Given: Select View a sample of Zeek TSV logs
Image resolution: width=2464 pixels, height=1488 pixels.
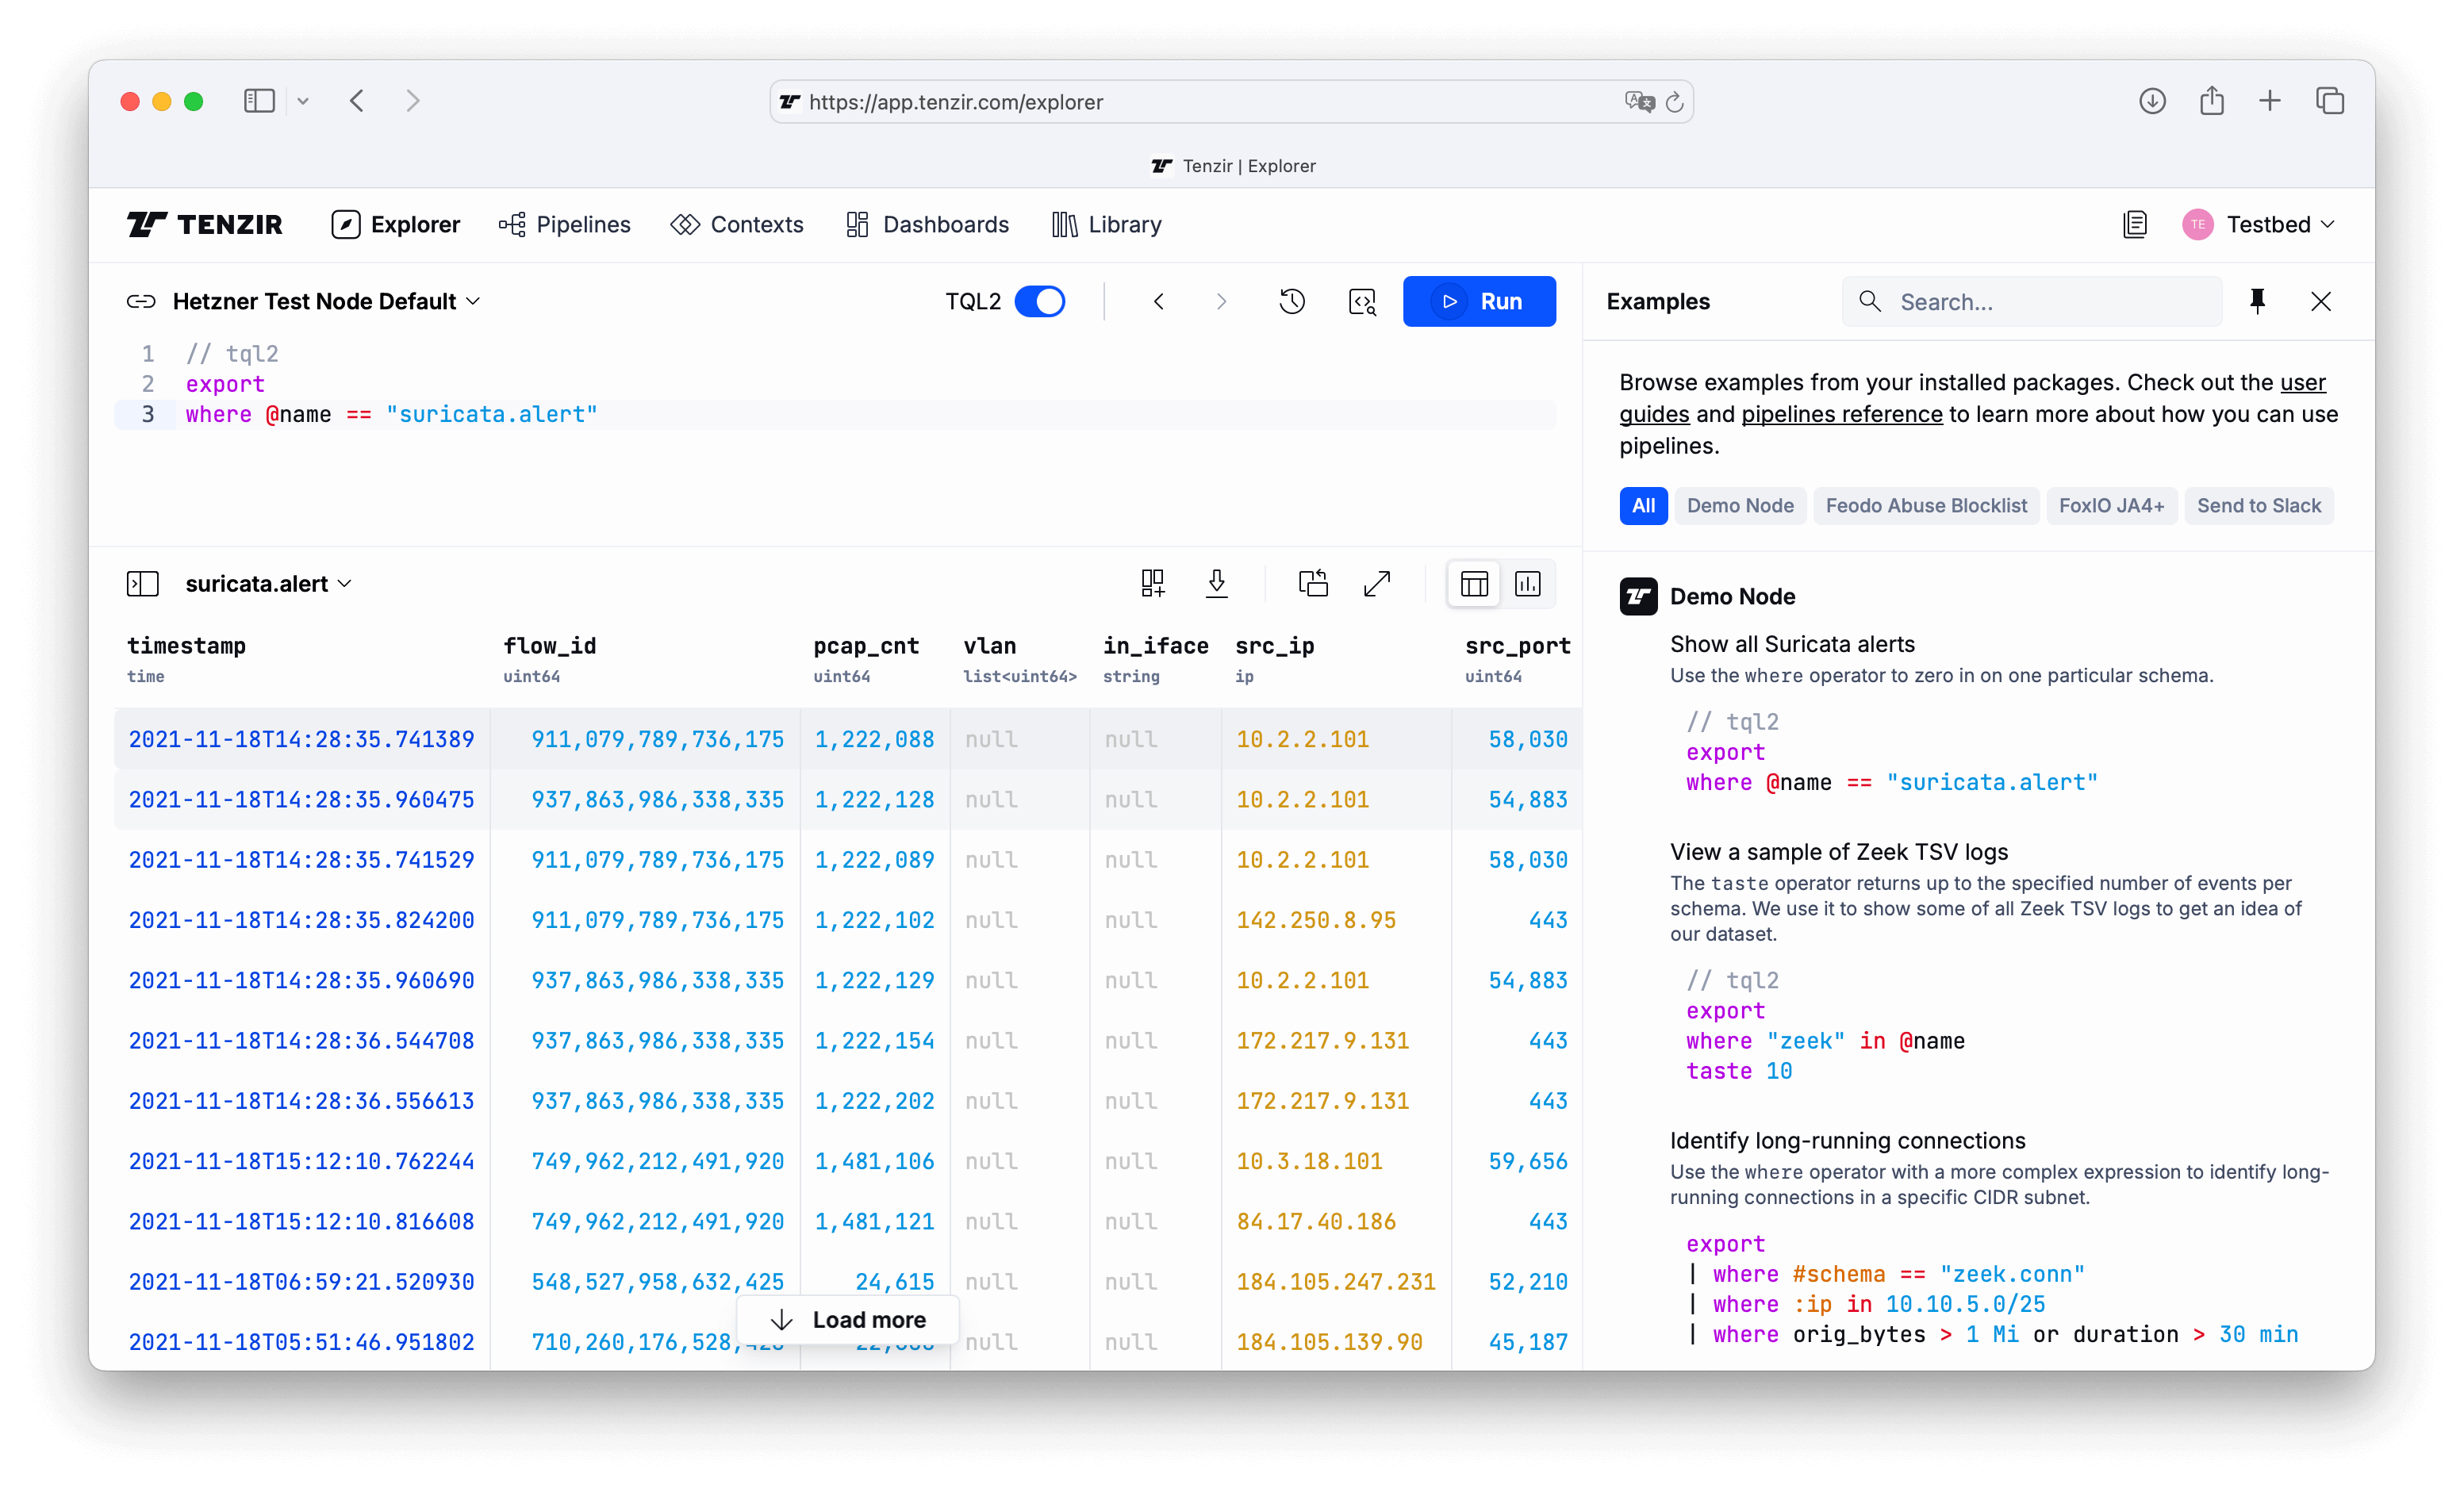Looking at the screenshot, I should 1839,852.
